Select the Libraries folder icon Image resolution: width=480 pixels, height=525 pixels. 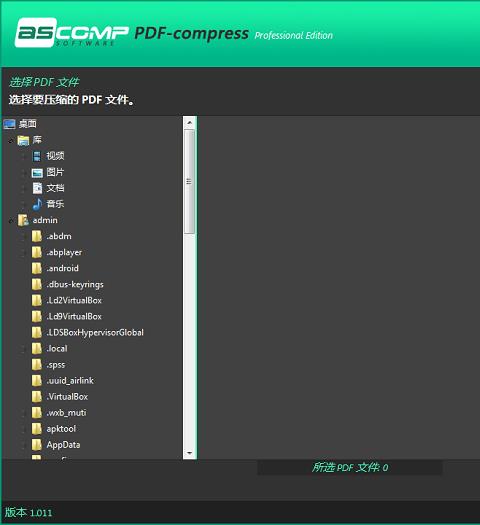[x=23, y=140]
